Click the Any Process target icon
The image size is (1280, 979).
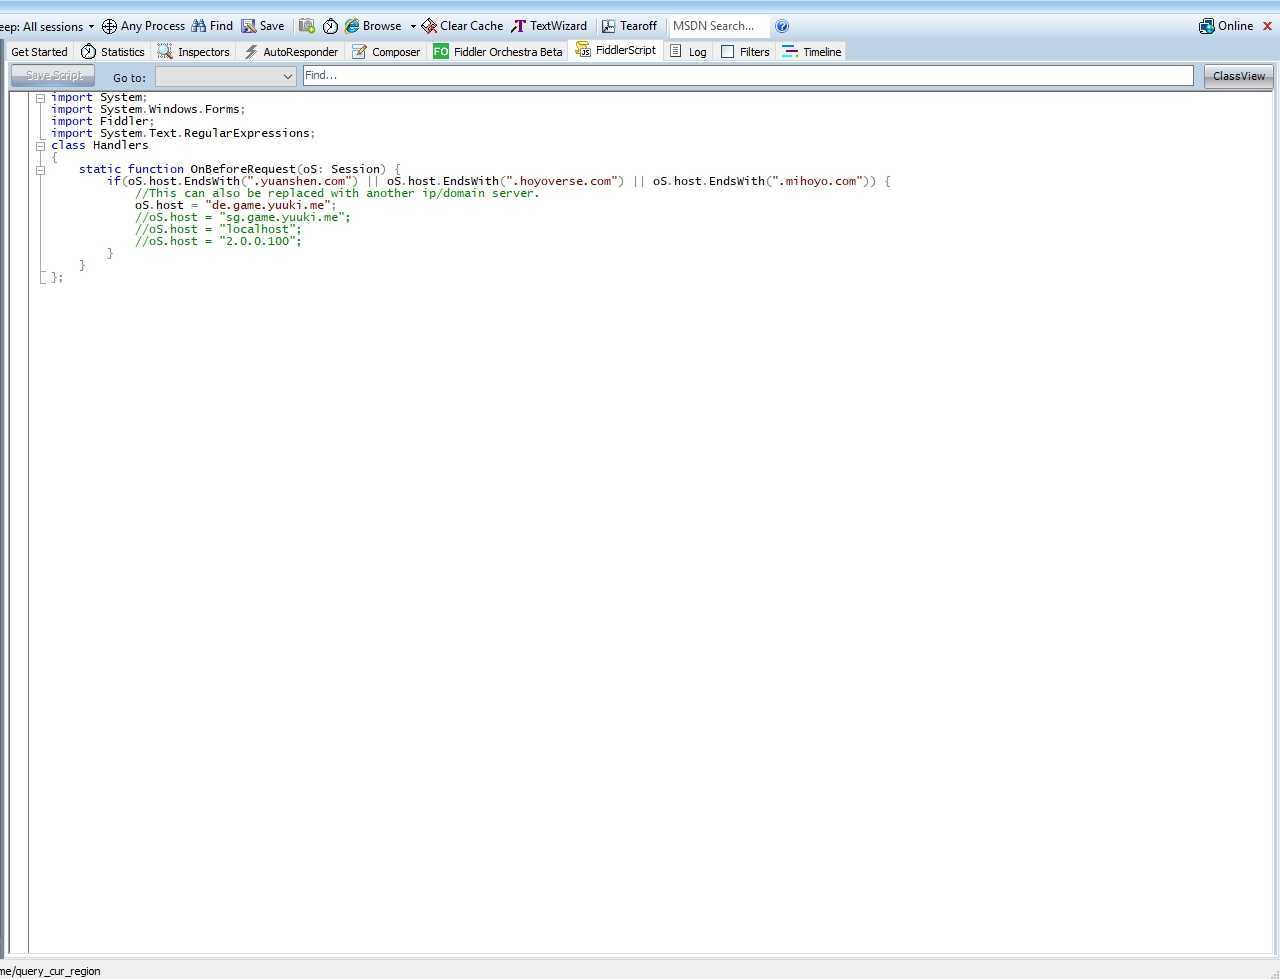coord(110,26)
